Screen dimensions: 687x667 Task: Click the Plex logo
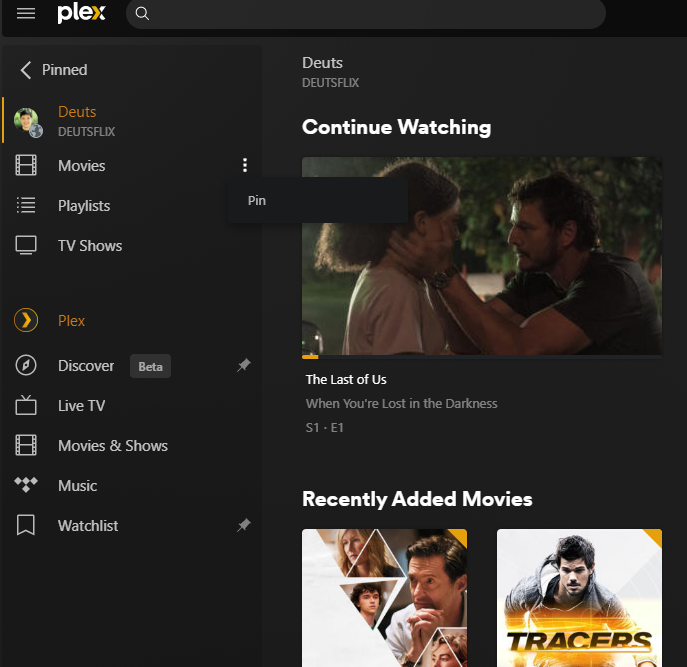(x=81, y=13)
